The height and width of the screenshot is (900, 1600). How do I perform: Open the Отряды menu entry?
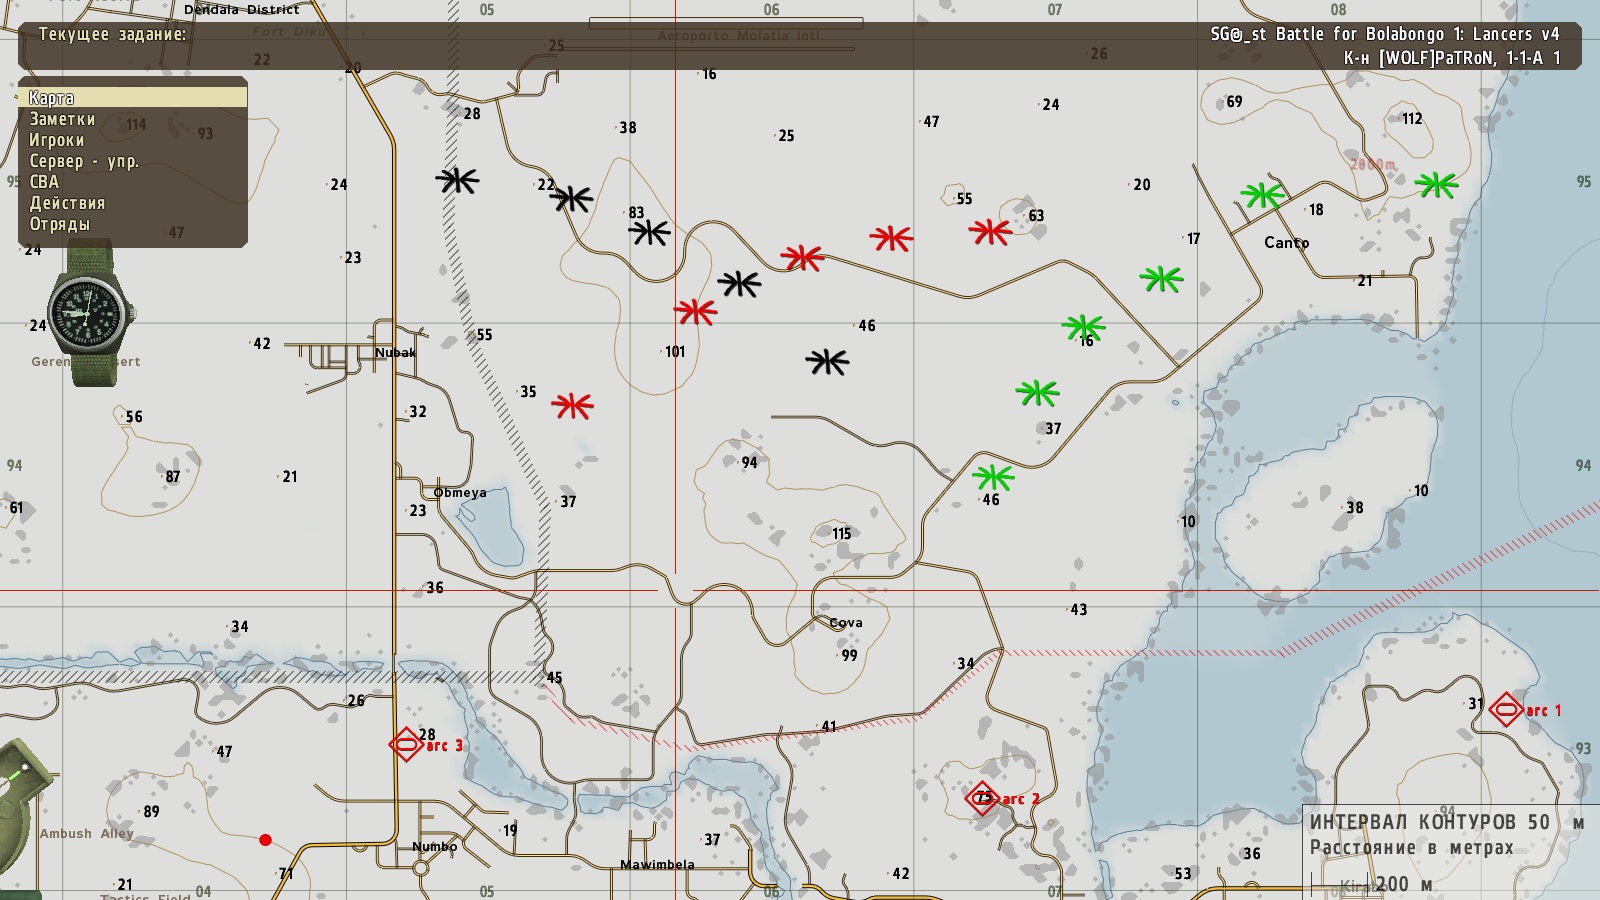59,224
